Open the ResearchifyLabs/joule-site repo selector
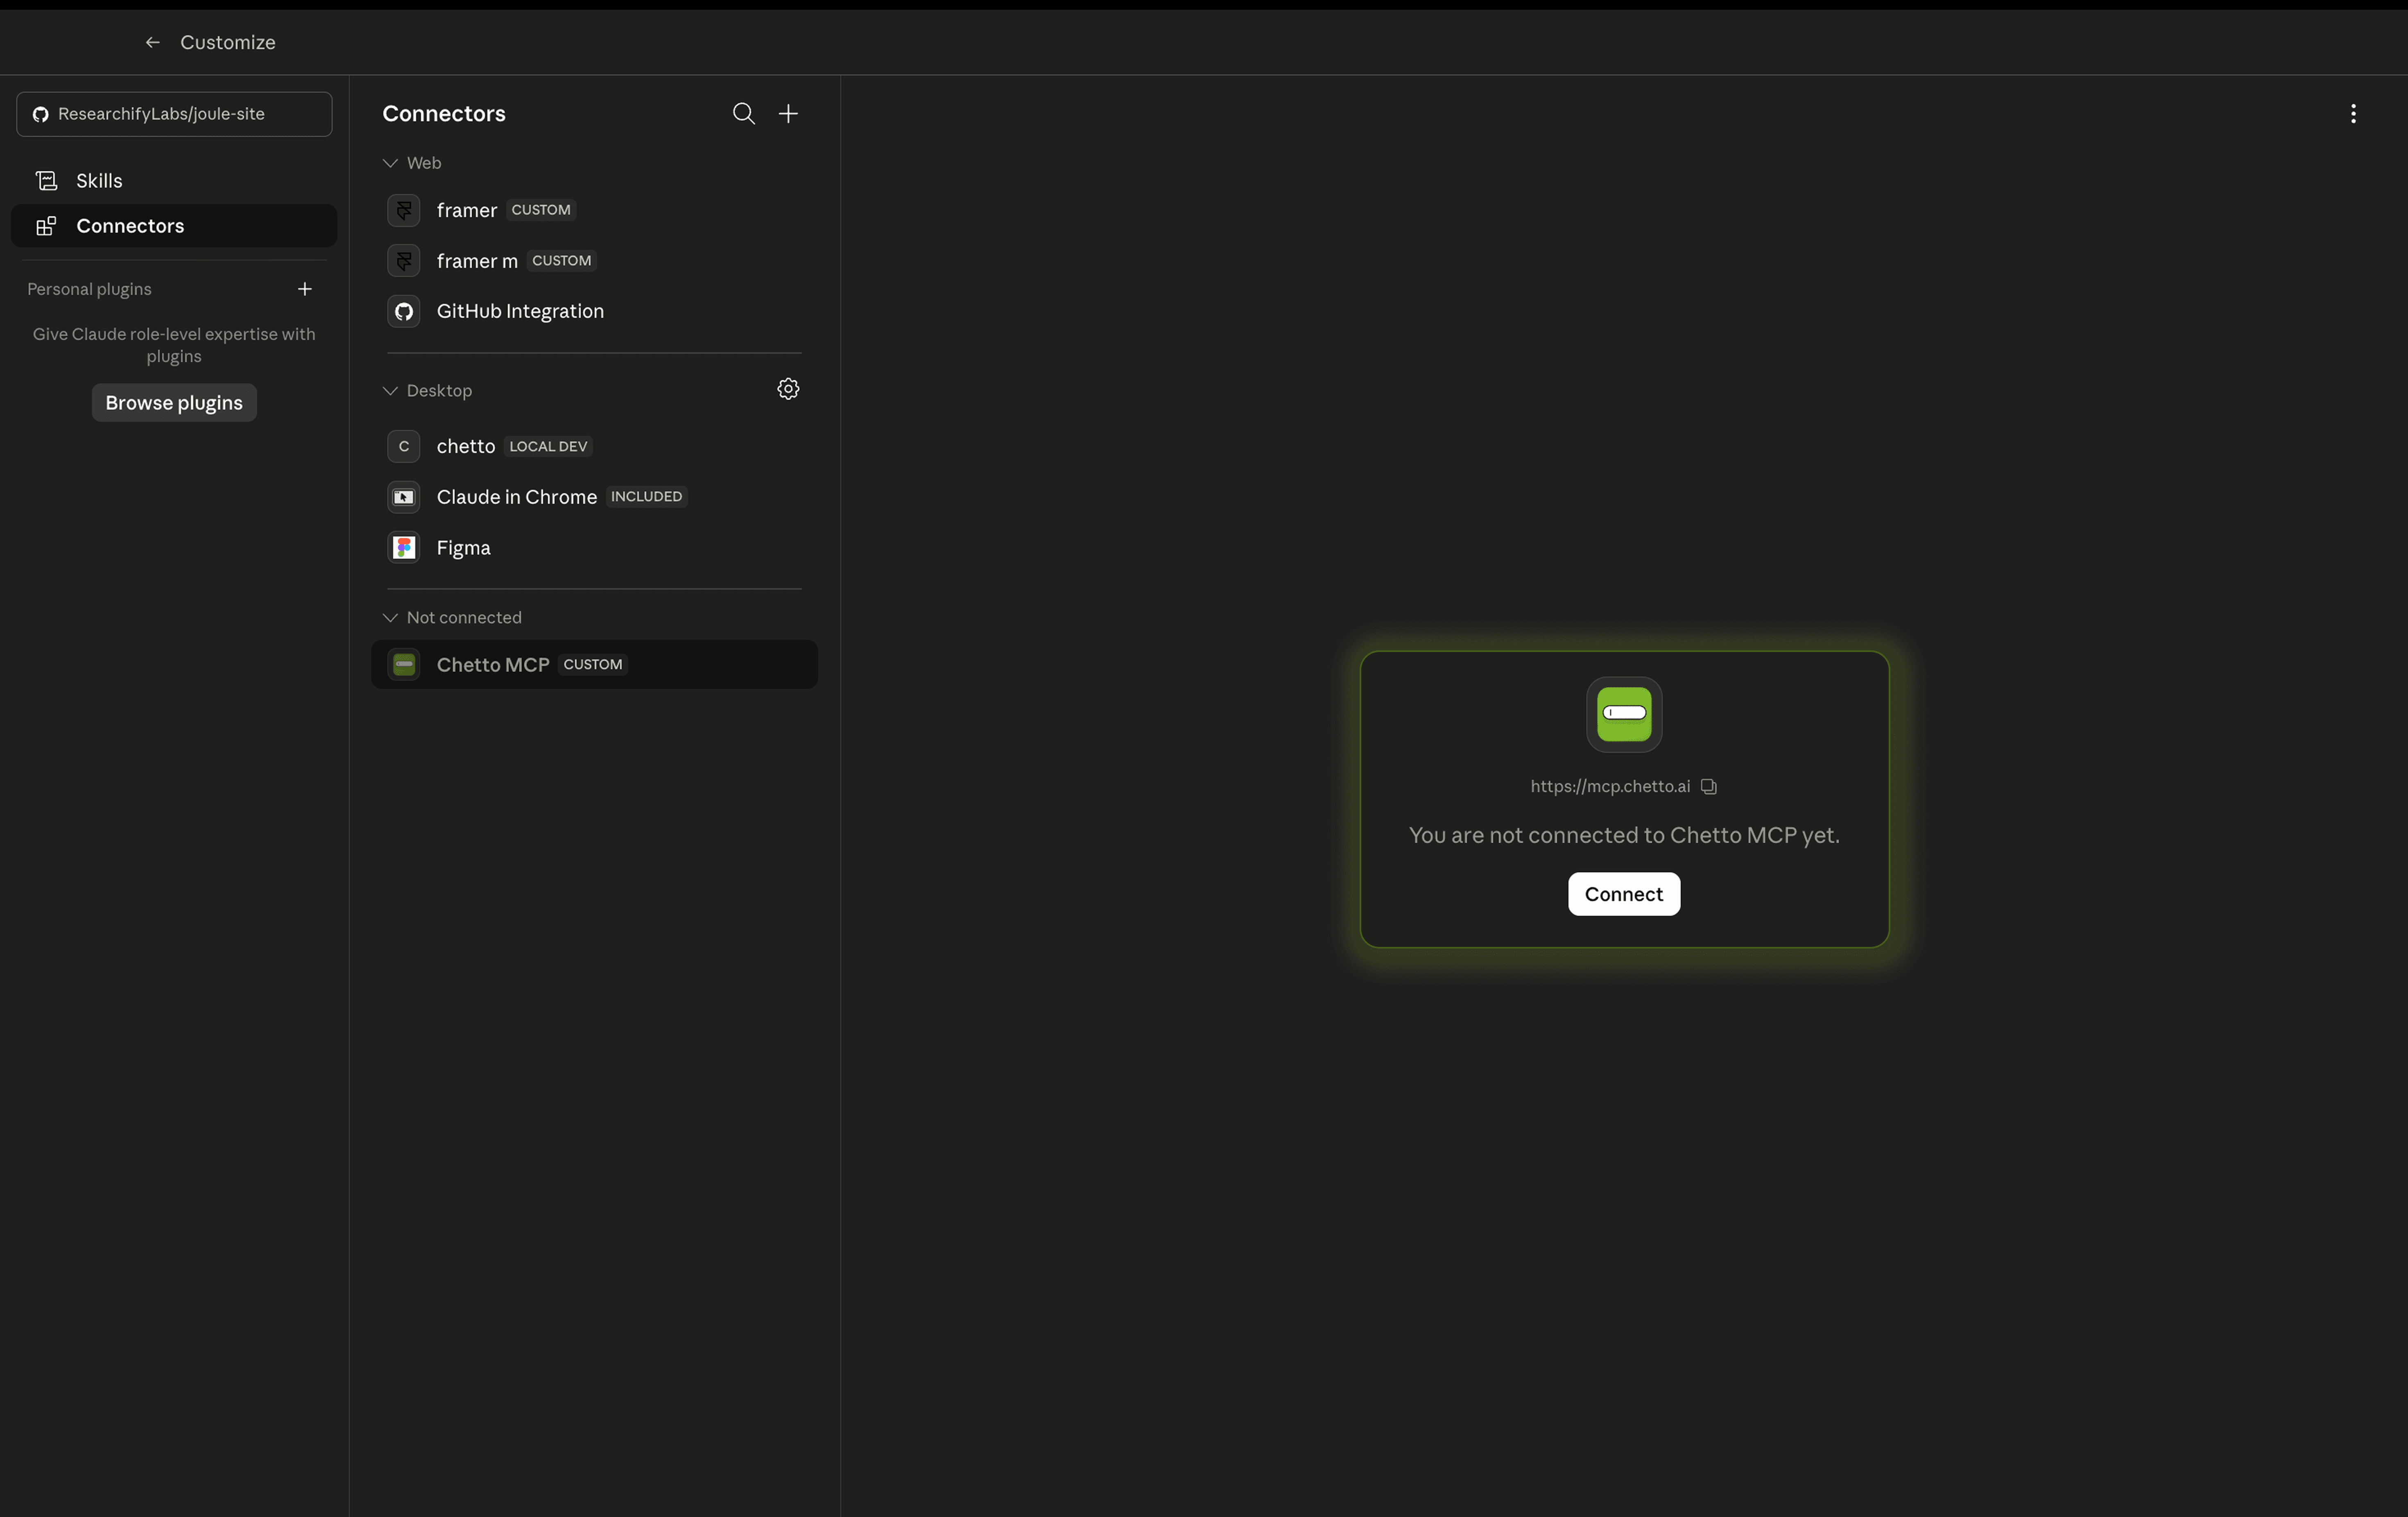 click(x=174, y=114)
